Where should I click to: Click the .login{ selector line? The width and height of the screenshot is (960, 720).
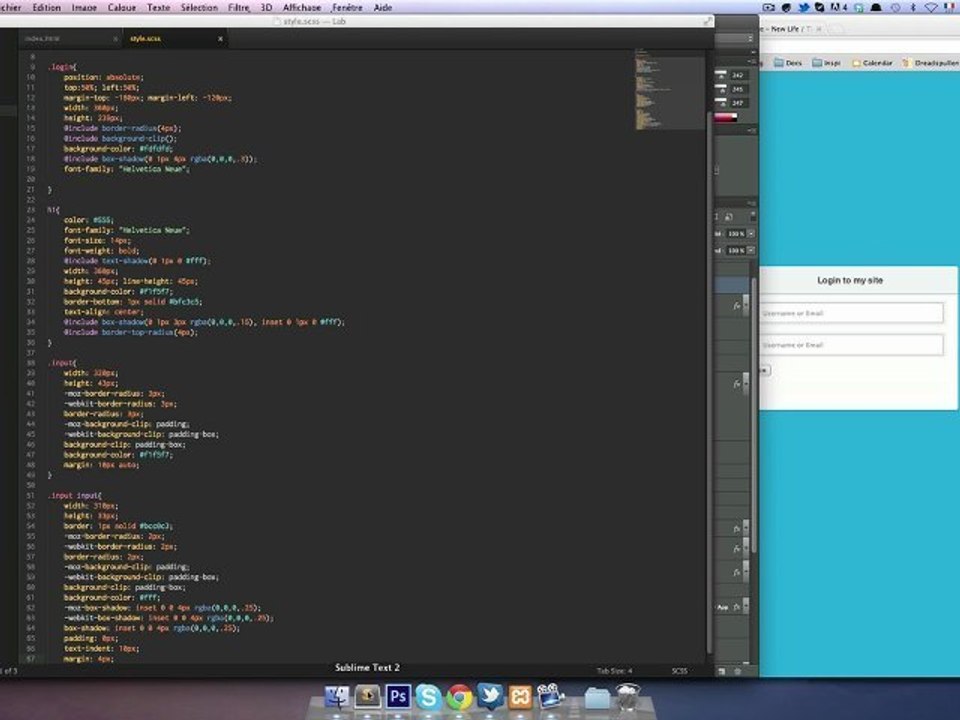point(62,67)
